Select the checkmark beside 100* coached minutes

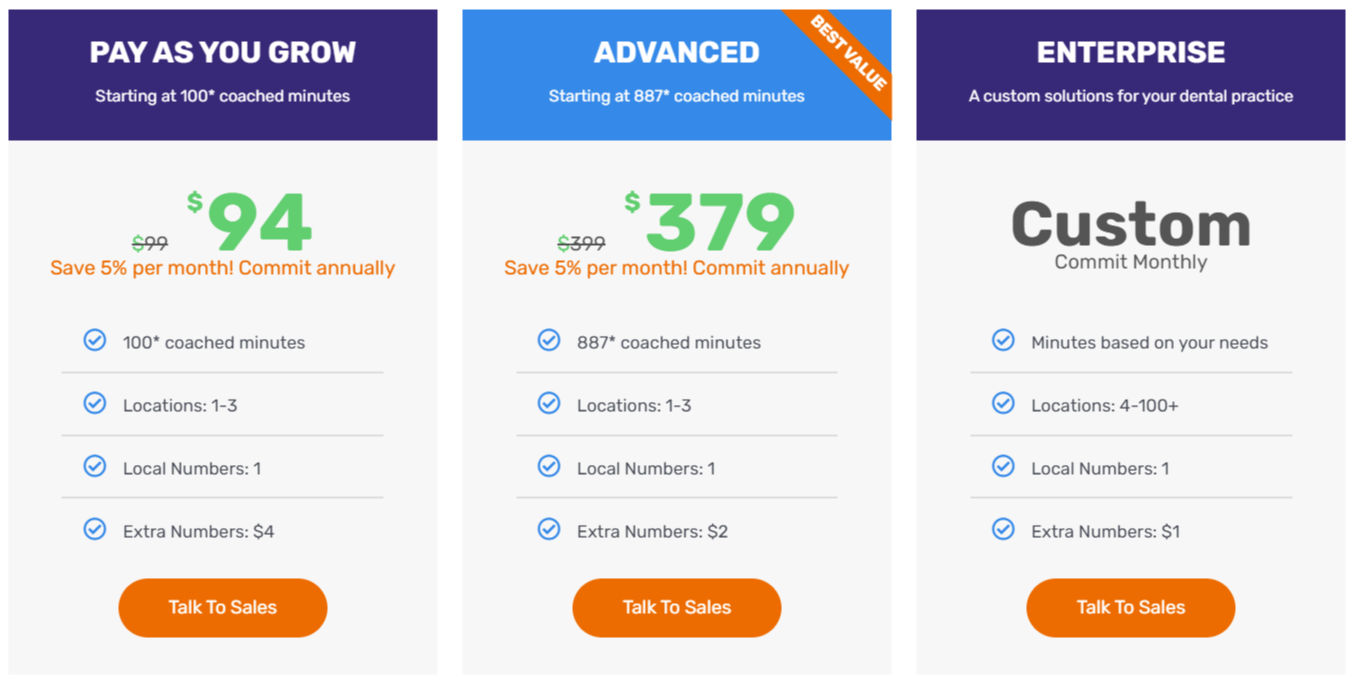coord(94,340)
